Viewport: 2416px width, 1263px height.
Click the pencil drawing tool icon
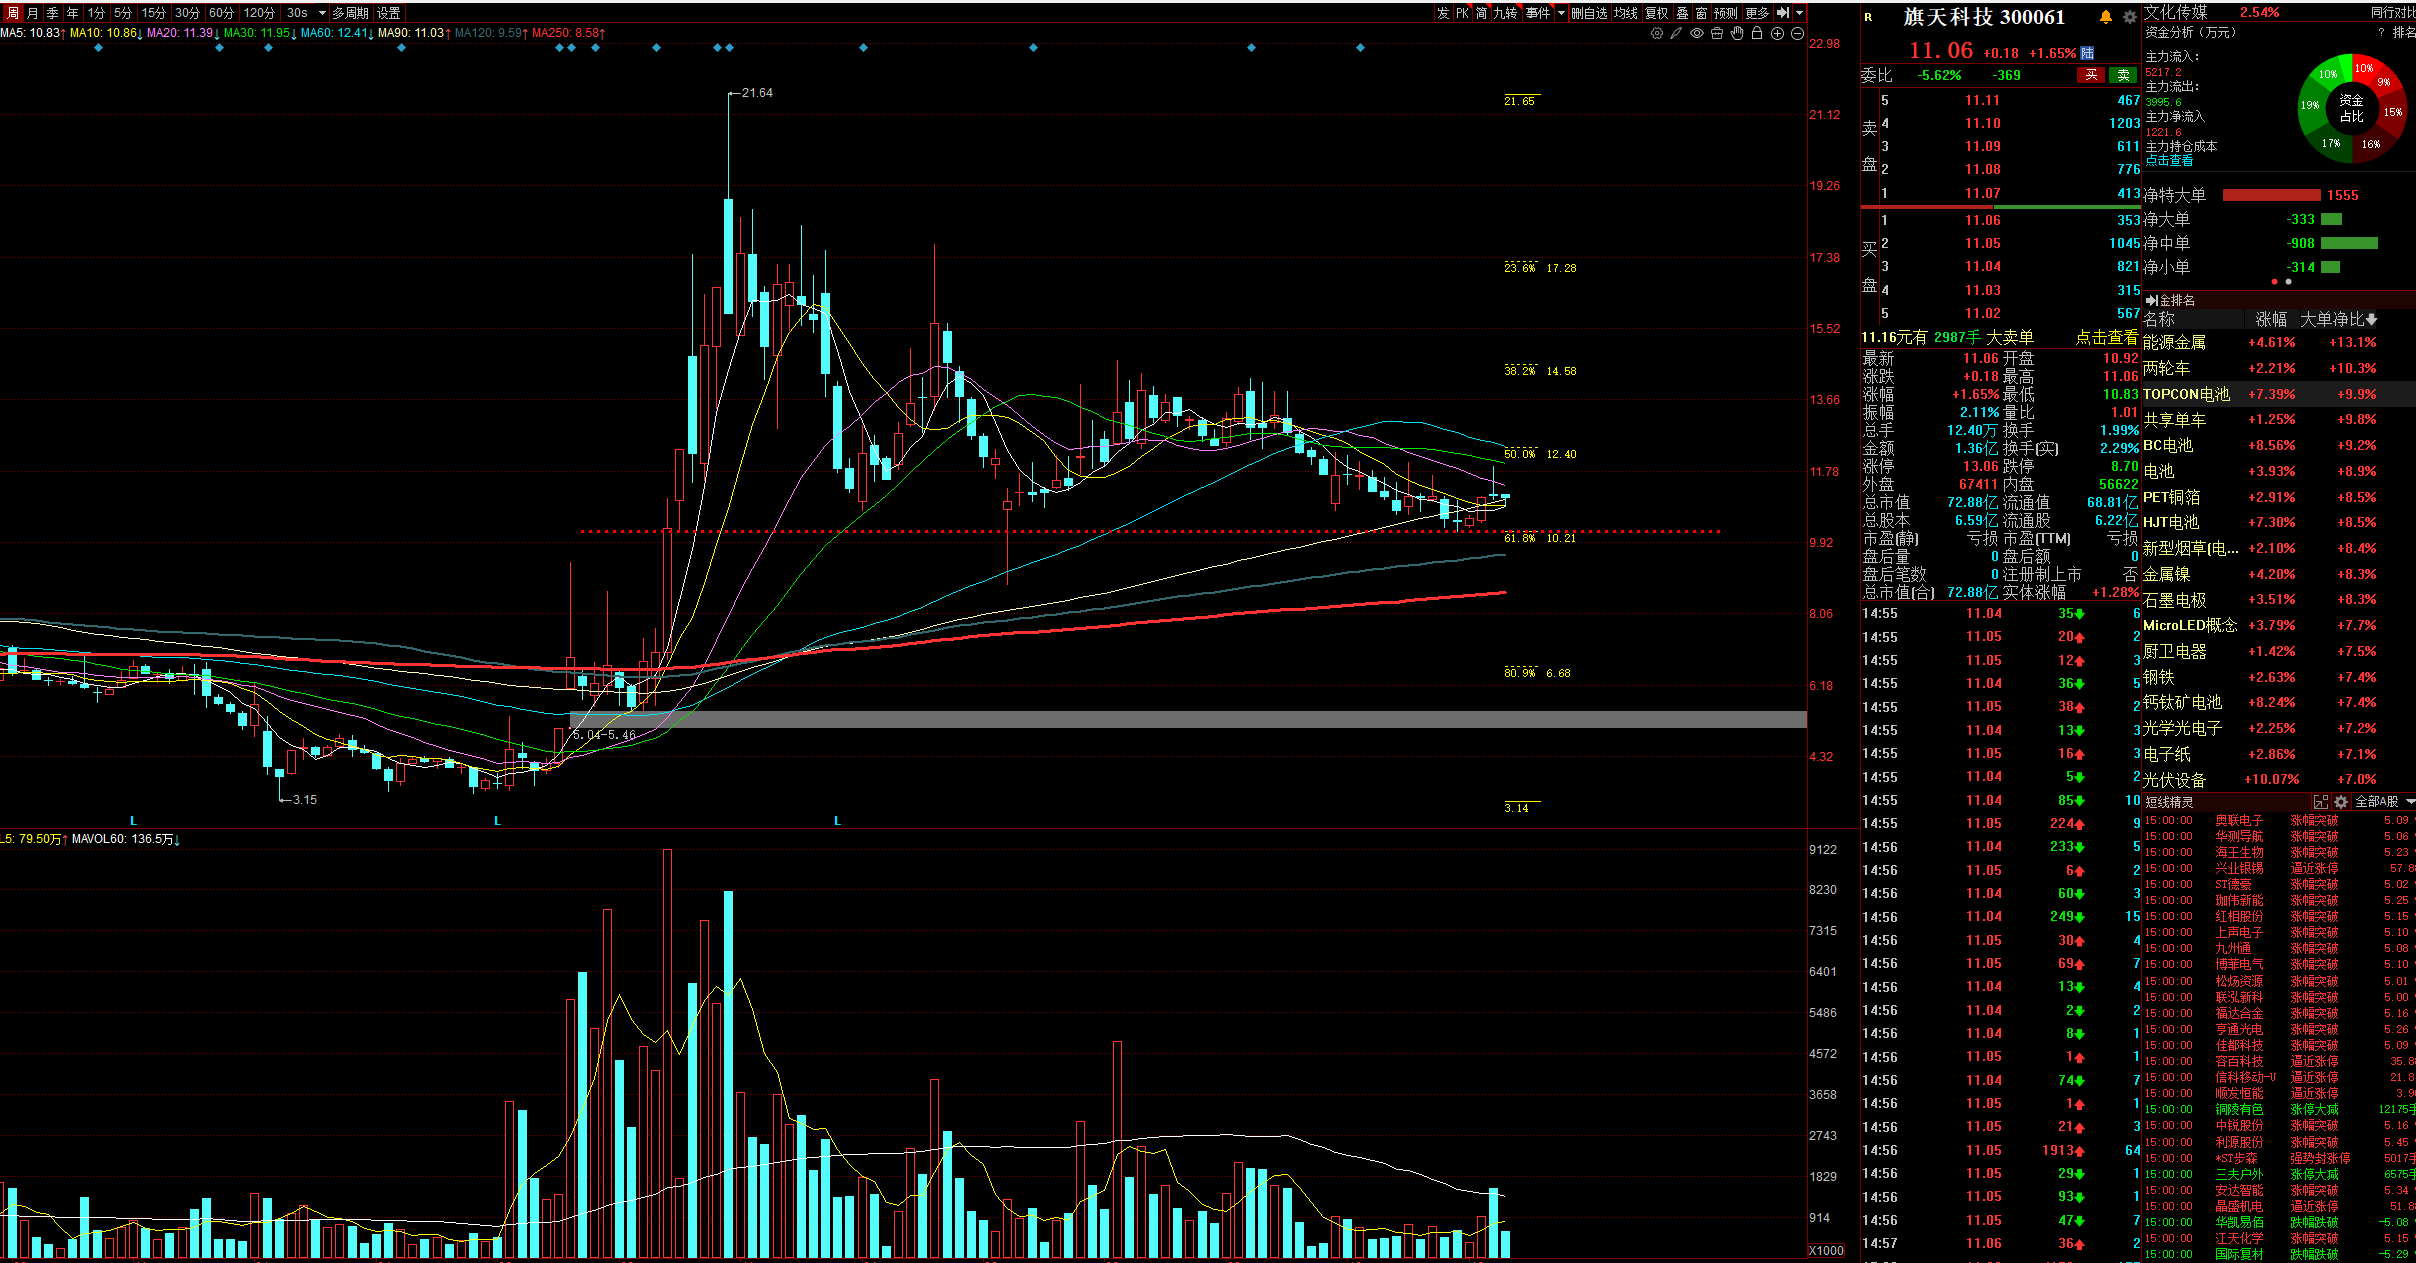click(1676, 33)
